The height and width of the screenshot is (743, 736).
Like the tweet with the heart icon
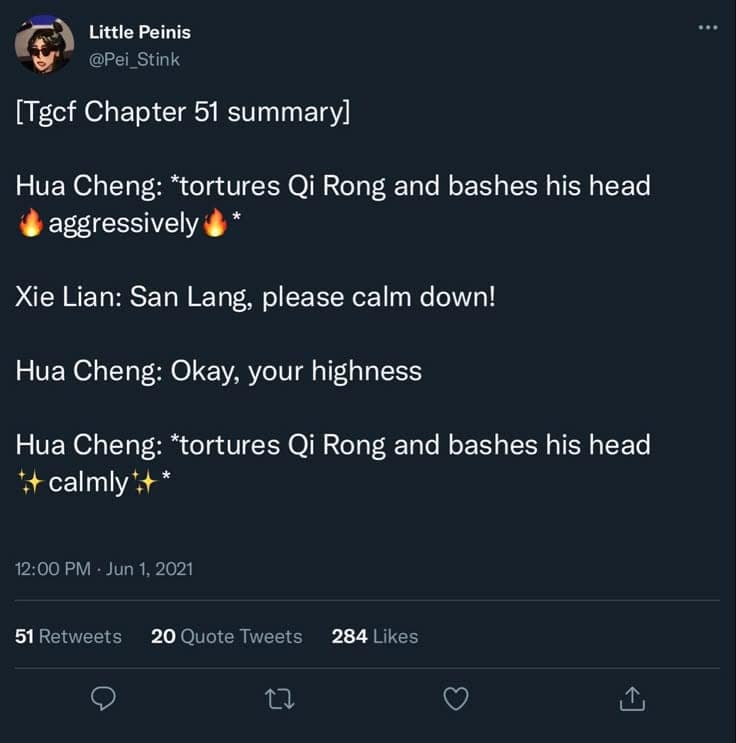[x=456, y=699]
